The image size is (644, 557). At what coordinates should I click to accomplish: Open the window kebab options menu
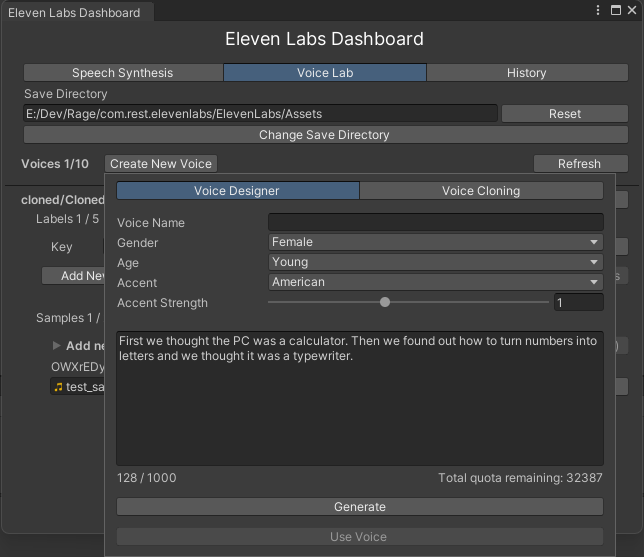598,10
